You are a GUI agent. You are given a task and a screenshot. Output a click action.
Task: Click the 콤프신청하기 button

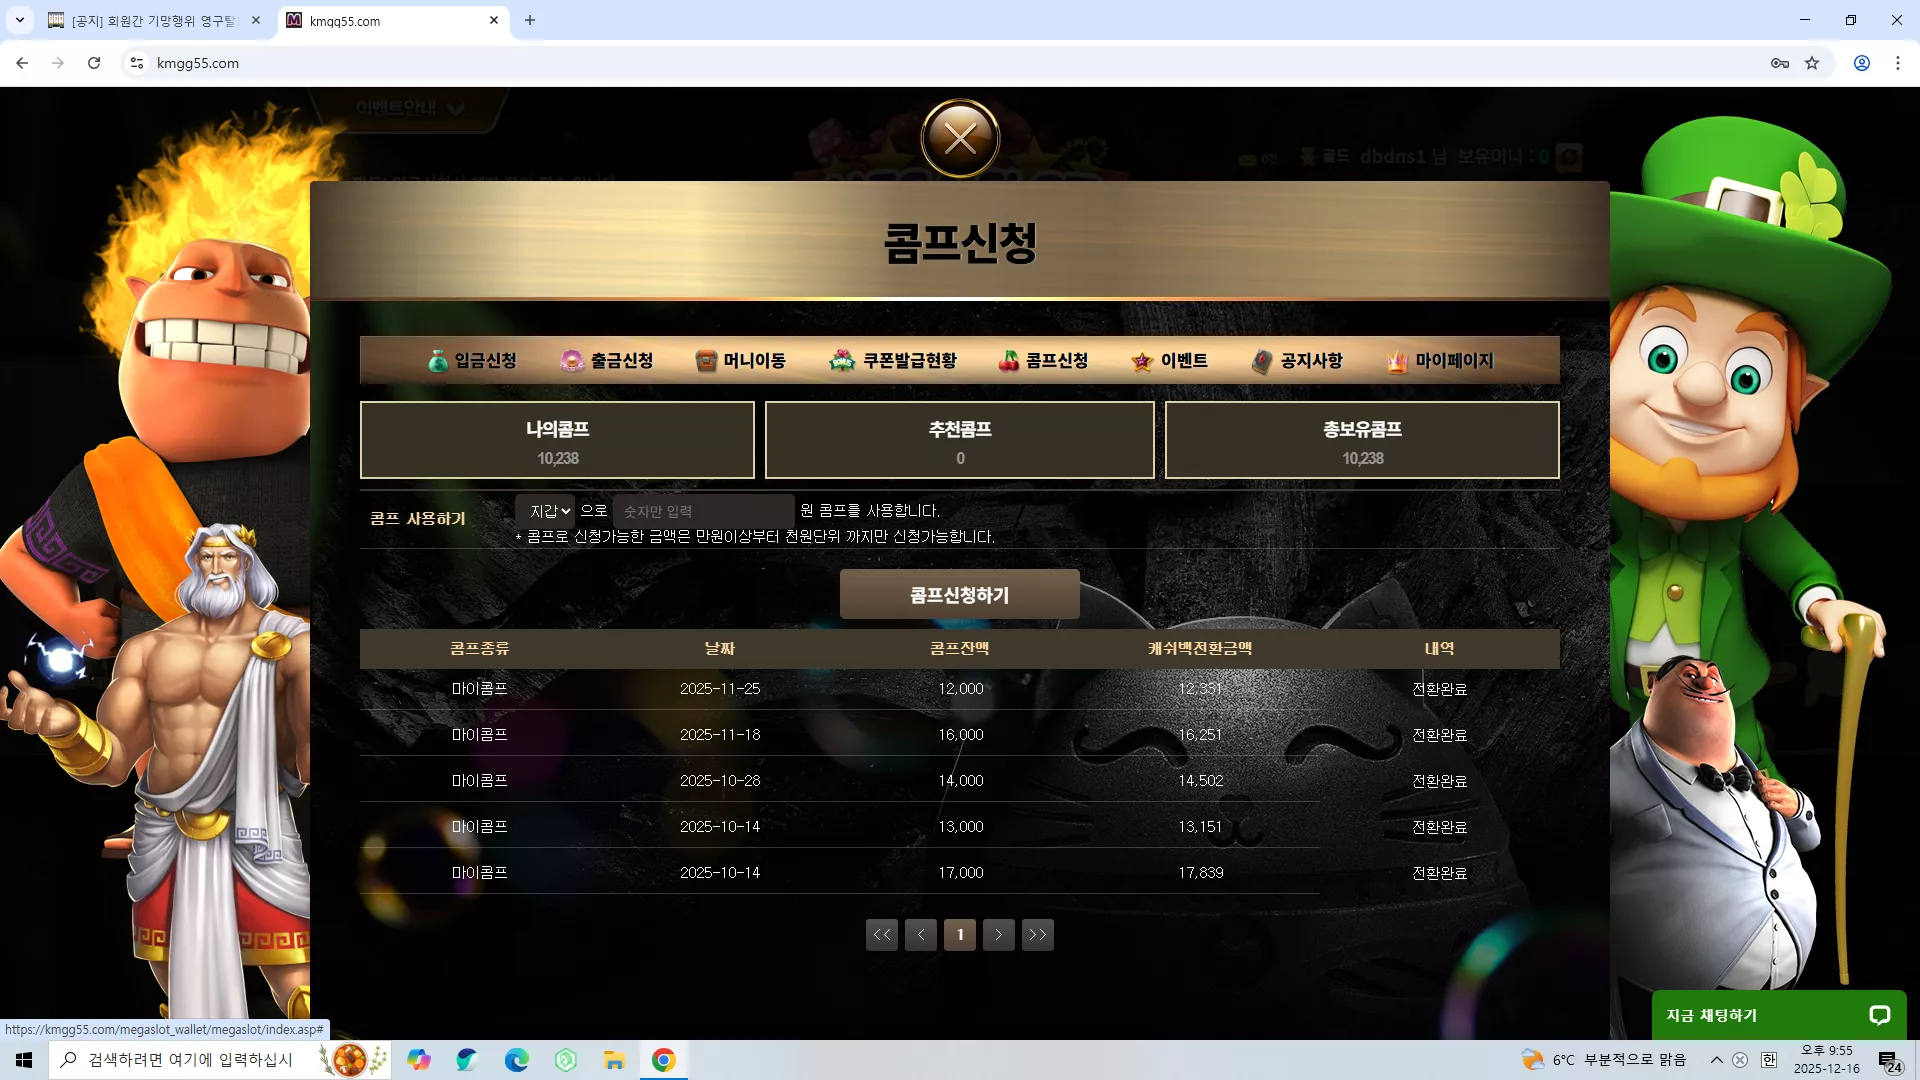coord(960,595)
